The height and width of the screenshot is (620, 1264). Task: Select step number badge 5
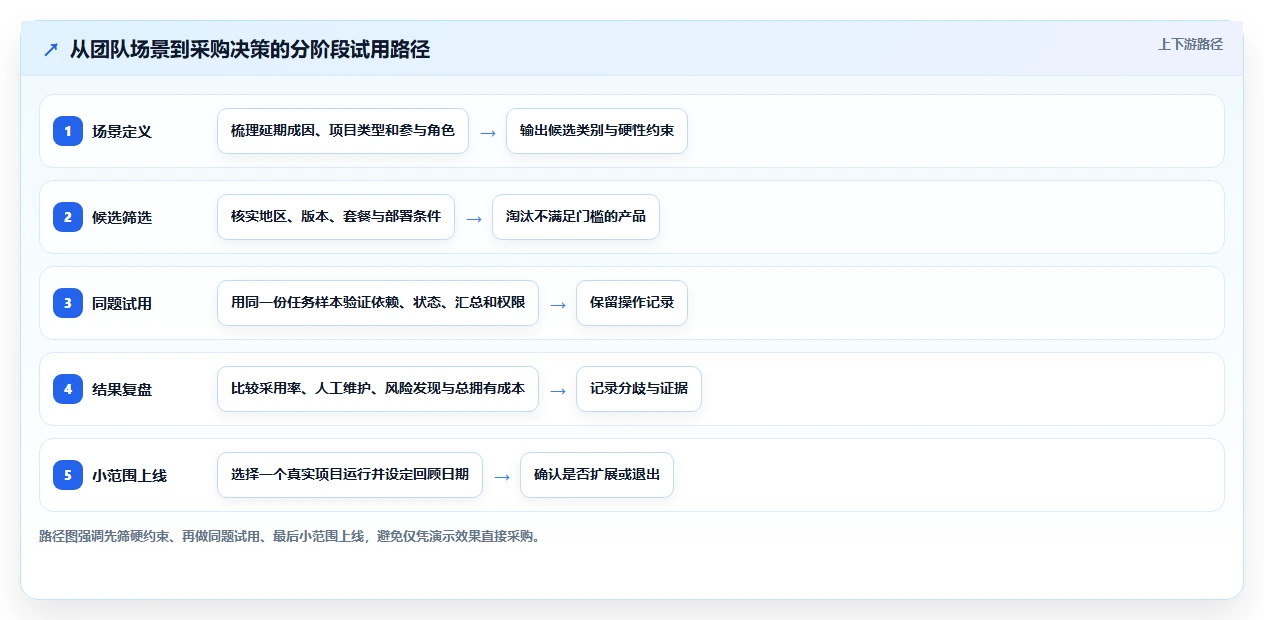[68, 475]
